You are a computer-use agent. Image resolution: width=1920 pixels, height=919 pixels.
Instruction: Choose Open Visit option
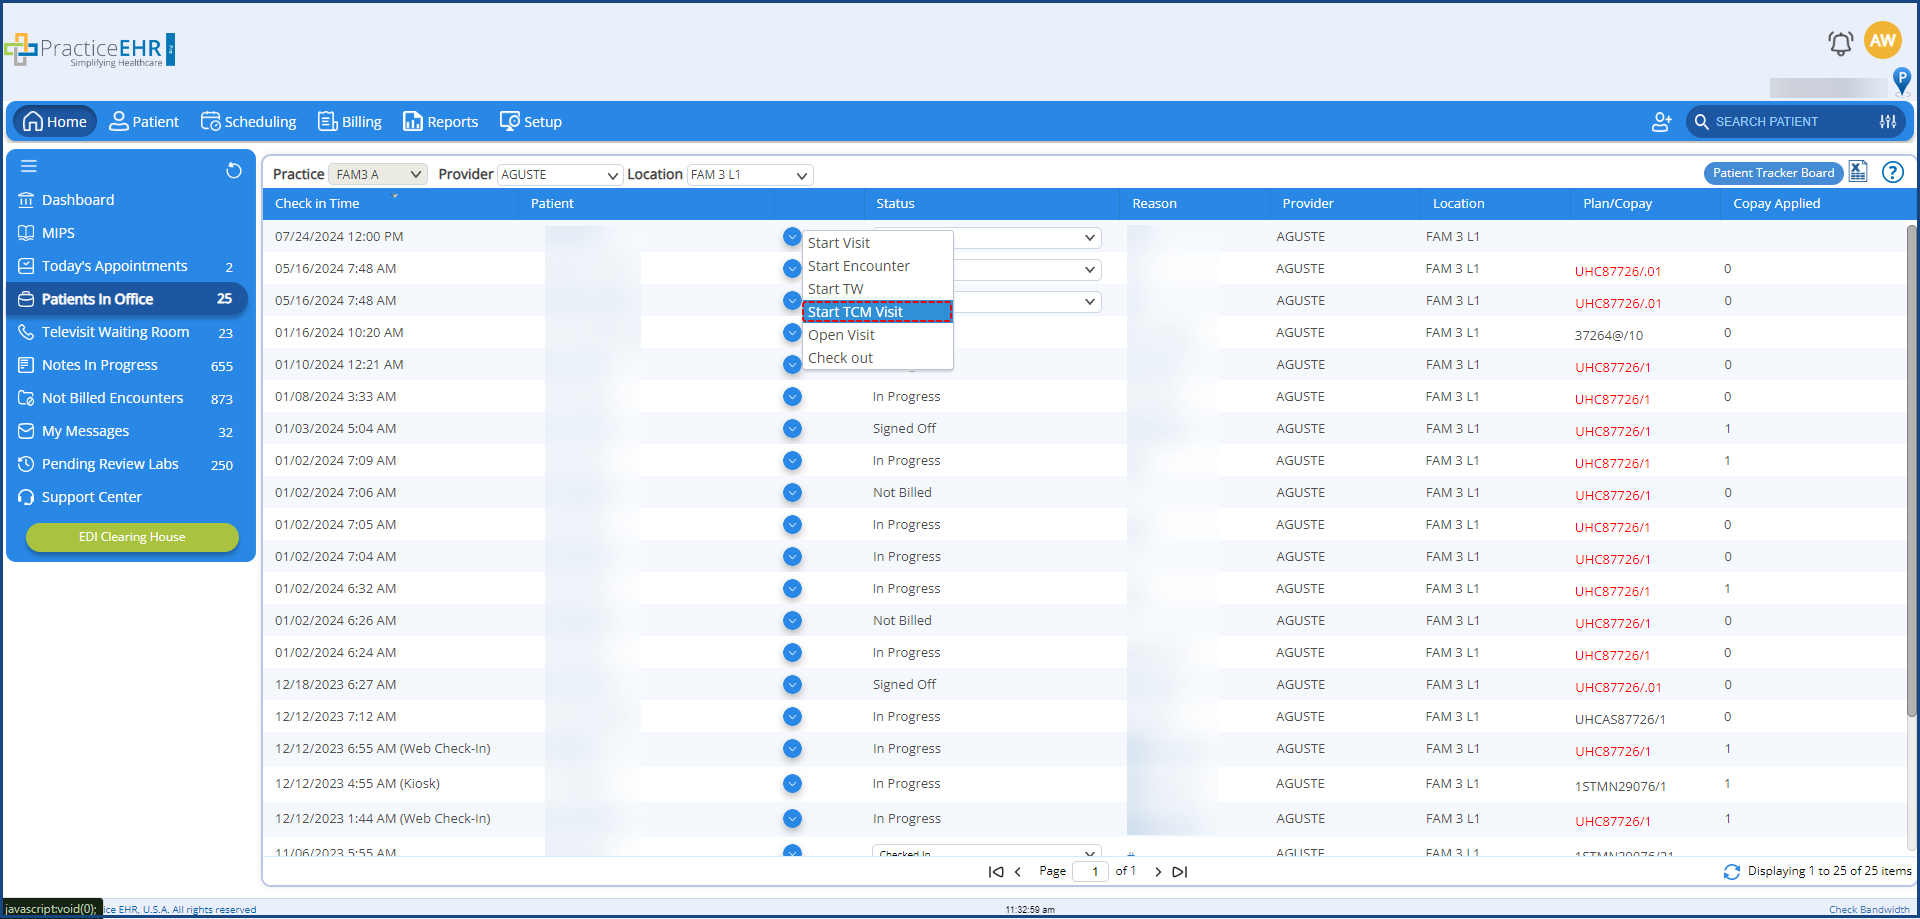point(877,335)
